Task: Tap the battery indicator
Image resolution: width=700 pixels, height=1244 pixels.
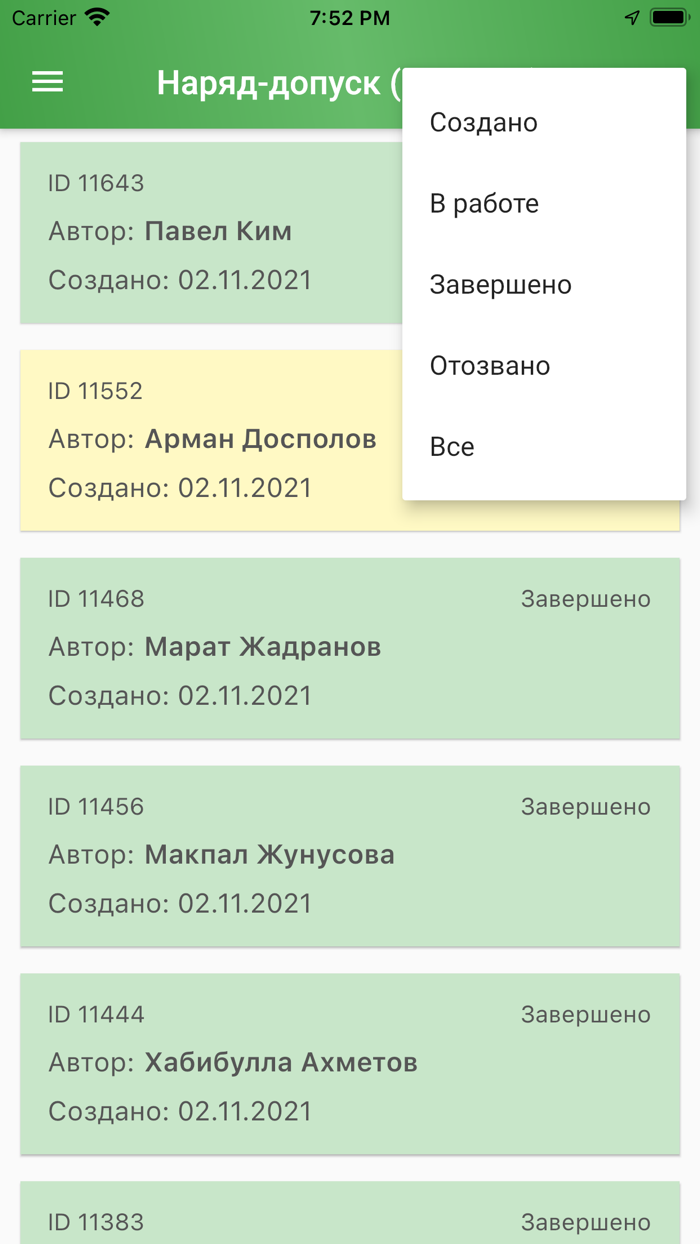Action: [666, 16]
